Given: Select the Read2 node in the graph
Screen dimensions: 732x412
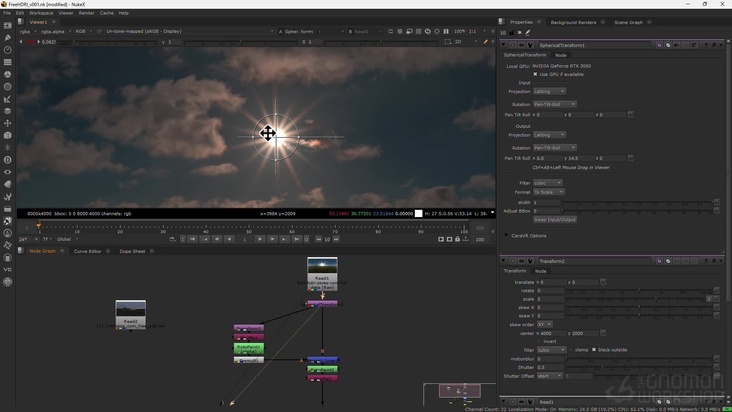Looking at the screenshot, I should tap(130, 311).
